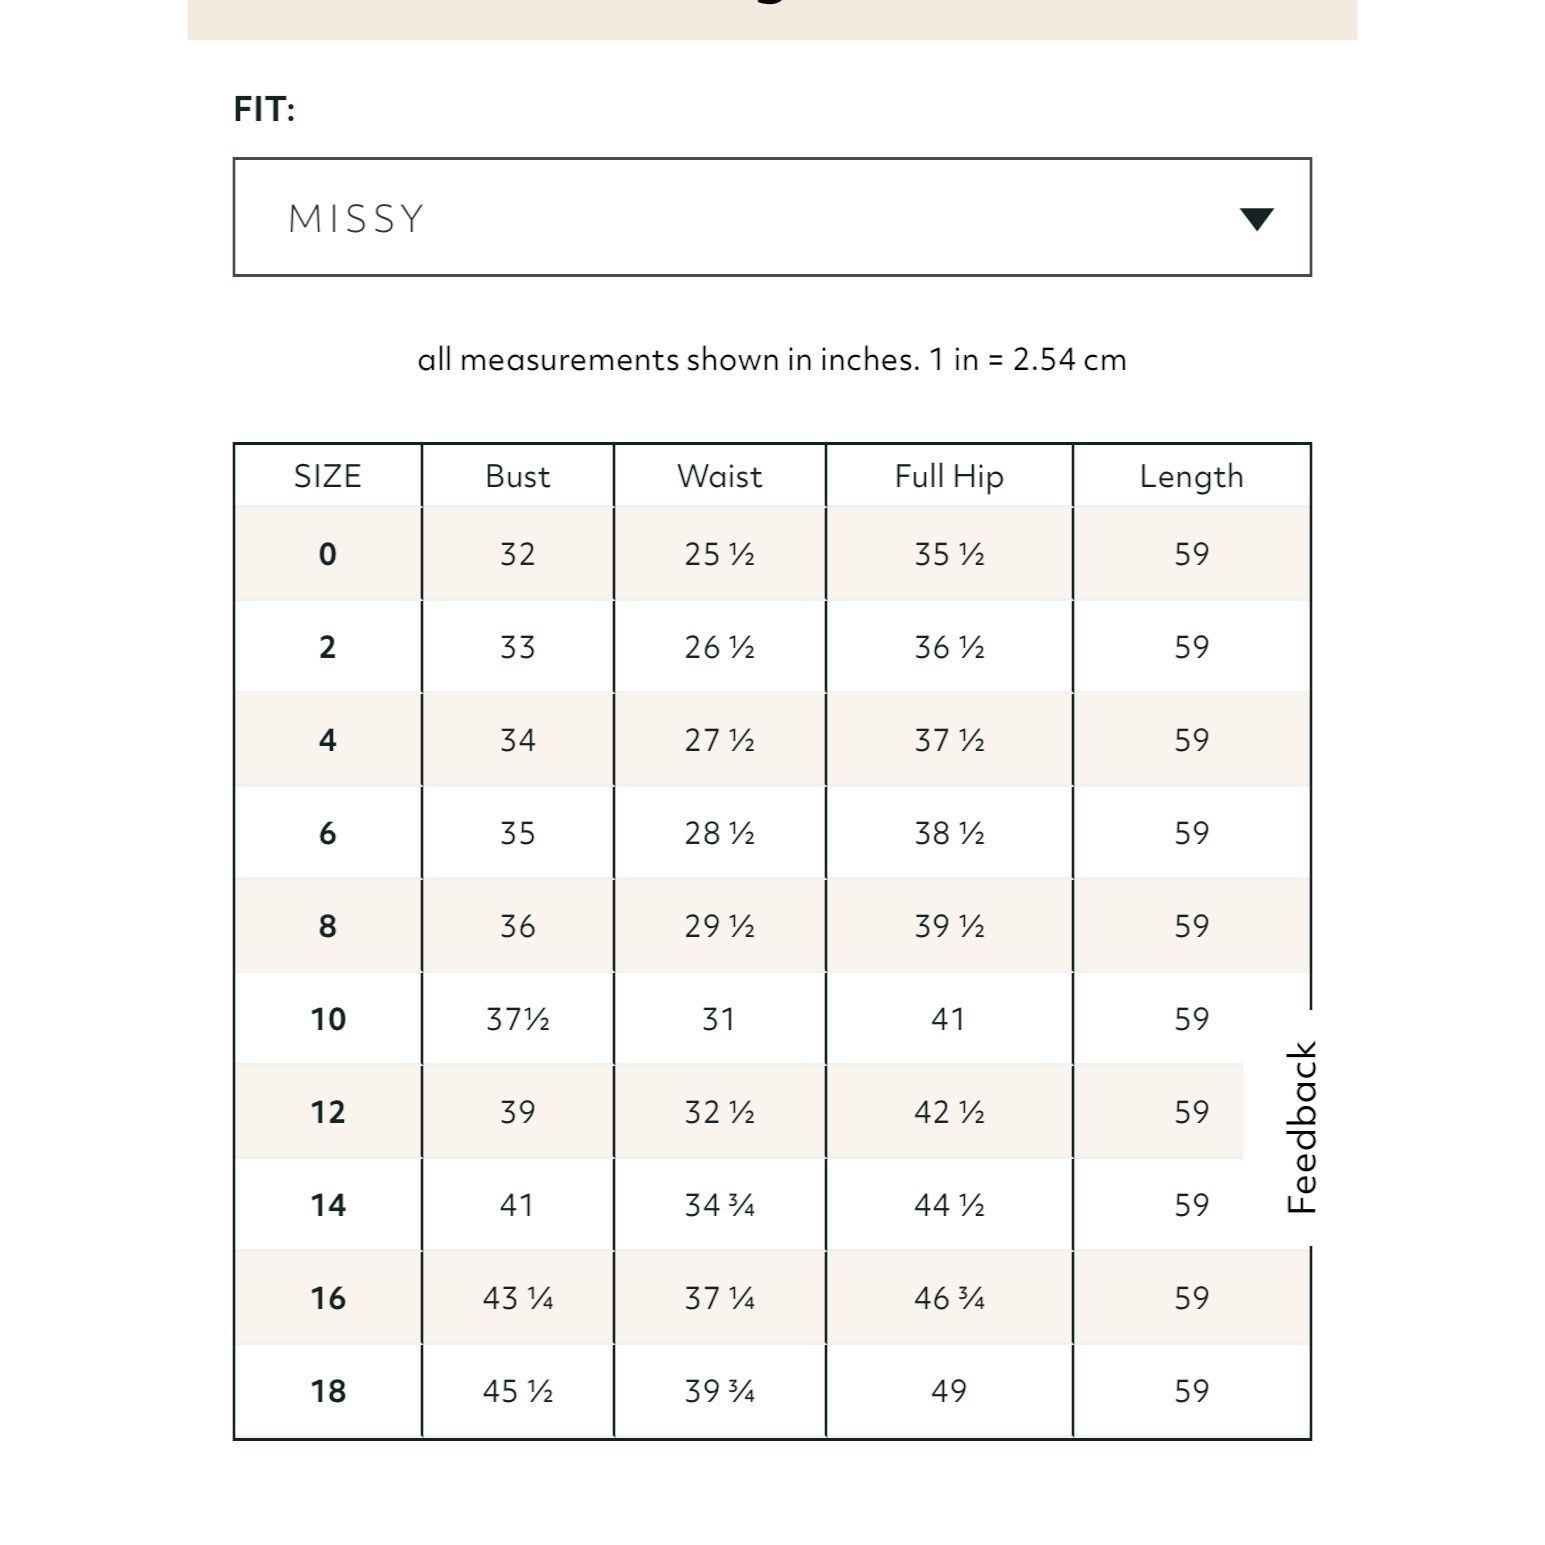Open the MISSY fit dropdown
The height and width of the screenshot is (1545, 1545).
[772, 217]
